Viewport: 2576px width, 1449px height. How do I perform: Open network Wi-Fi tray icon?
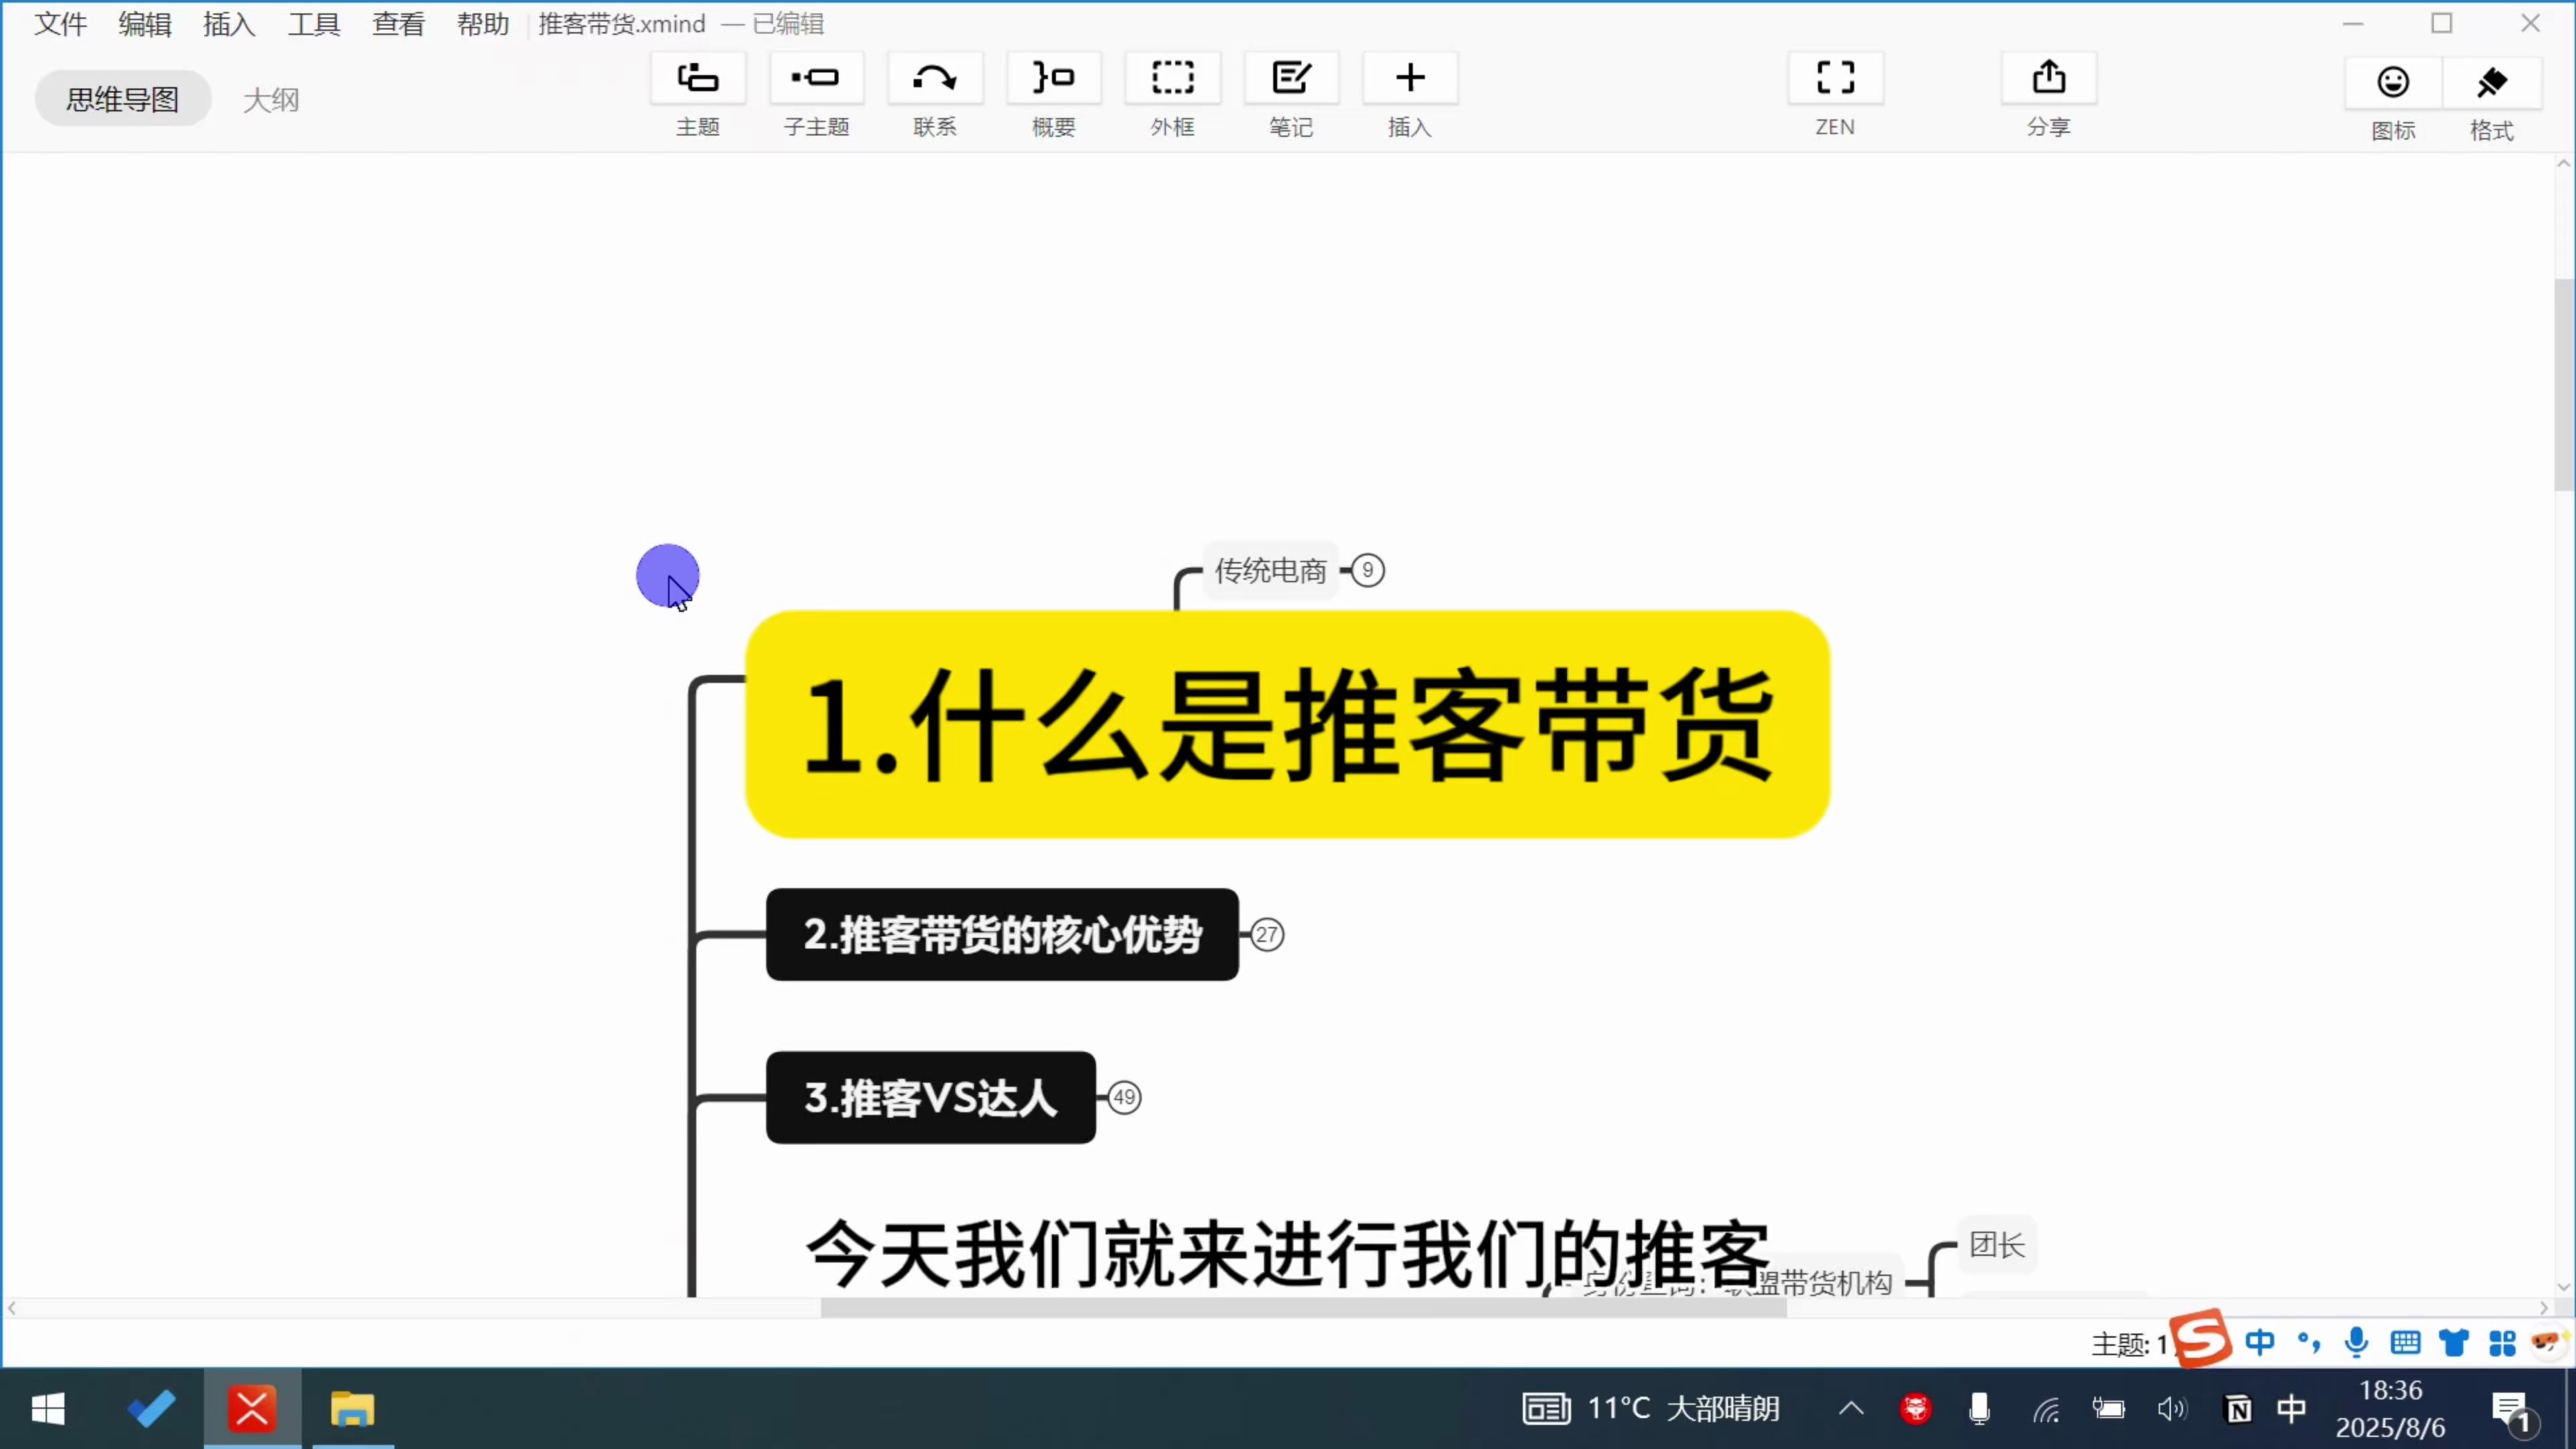(x=2046, y=1409)
